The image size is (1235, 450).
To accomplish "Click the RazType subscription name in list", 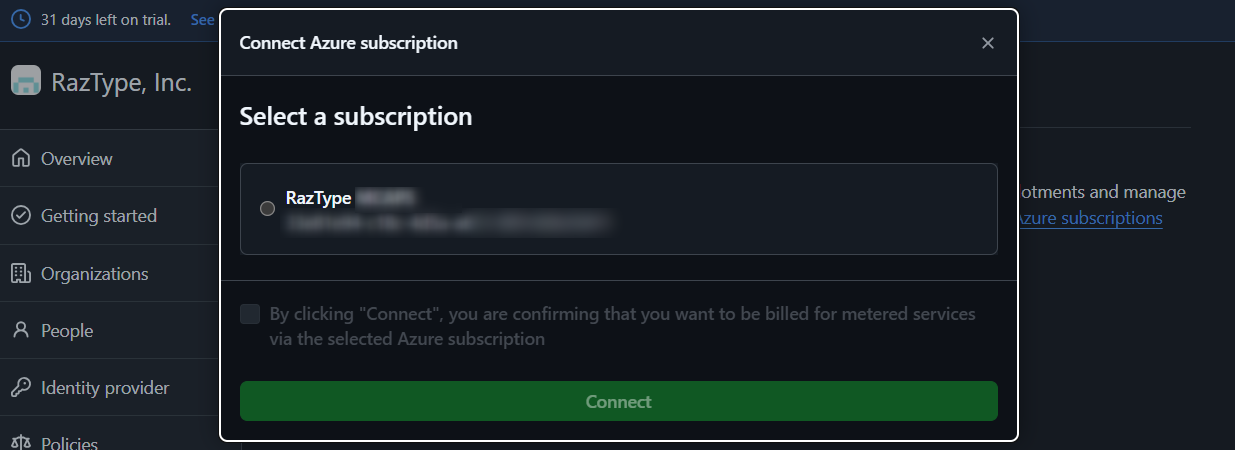I will click(318, 198).
